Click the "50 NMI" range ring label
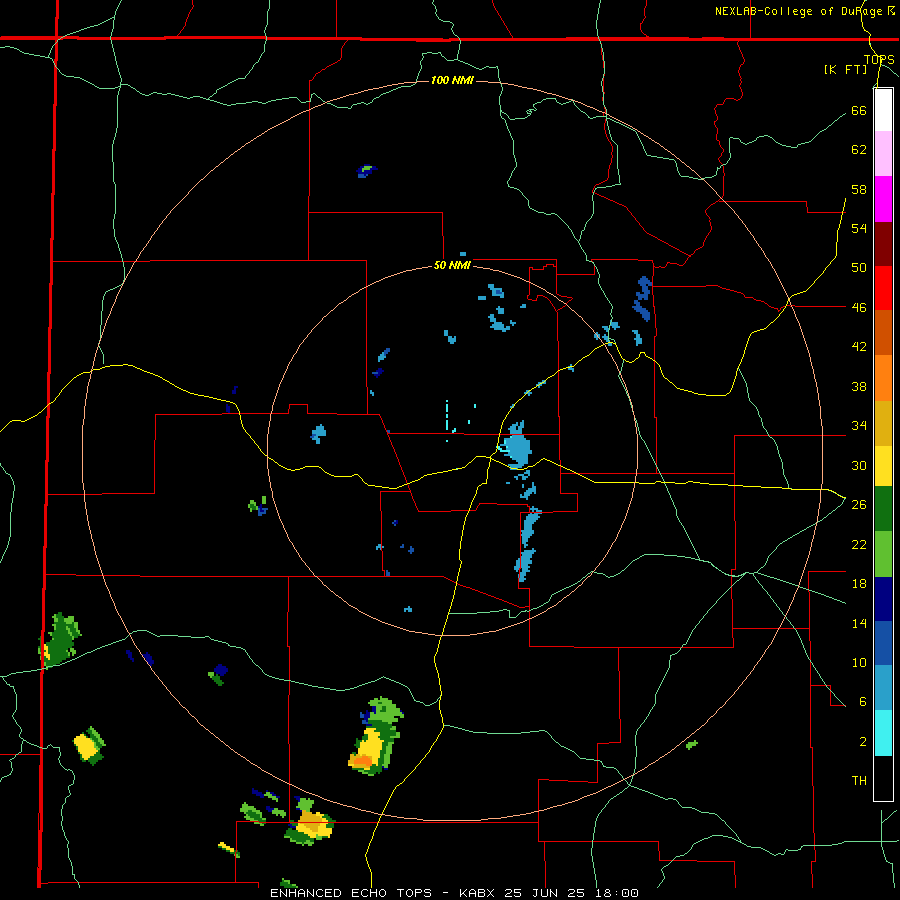Viewport: 900px width, 900px height. point(452,265)
